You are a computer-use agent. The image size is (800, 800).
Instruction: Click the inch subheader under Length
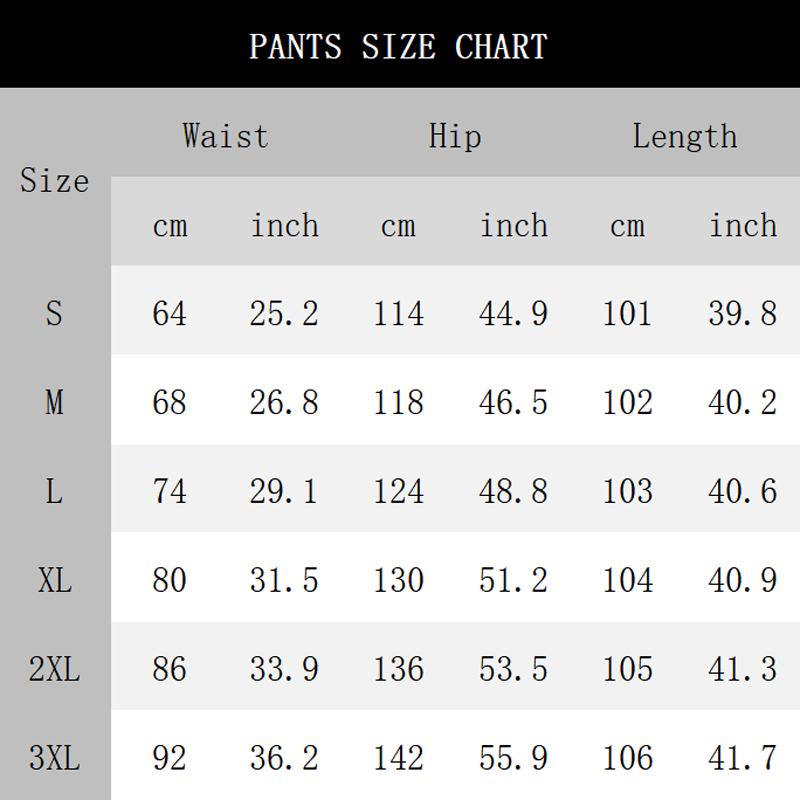coord(743,226)
